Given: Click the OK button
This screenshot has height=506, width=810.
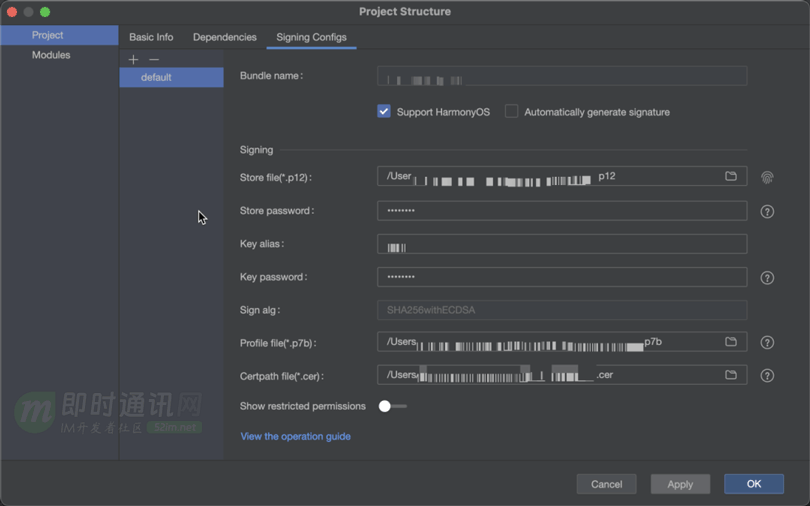Looking at the screenshot, I should tap(754, 484).
